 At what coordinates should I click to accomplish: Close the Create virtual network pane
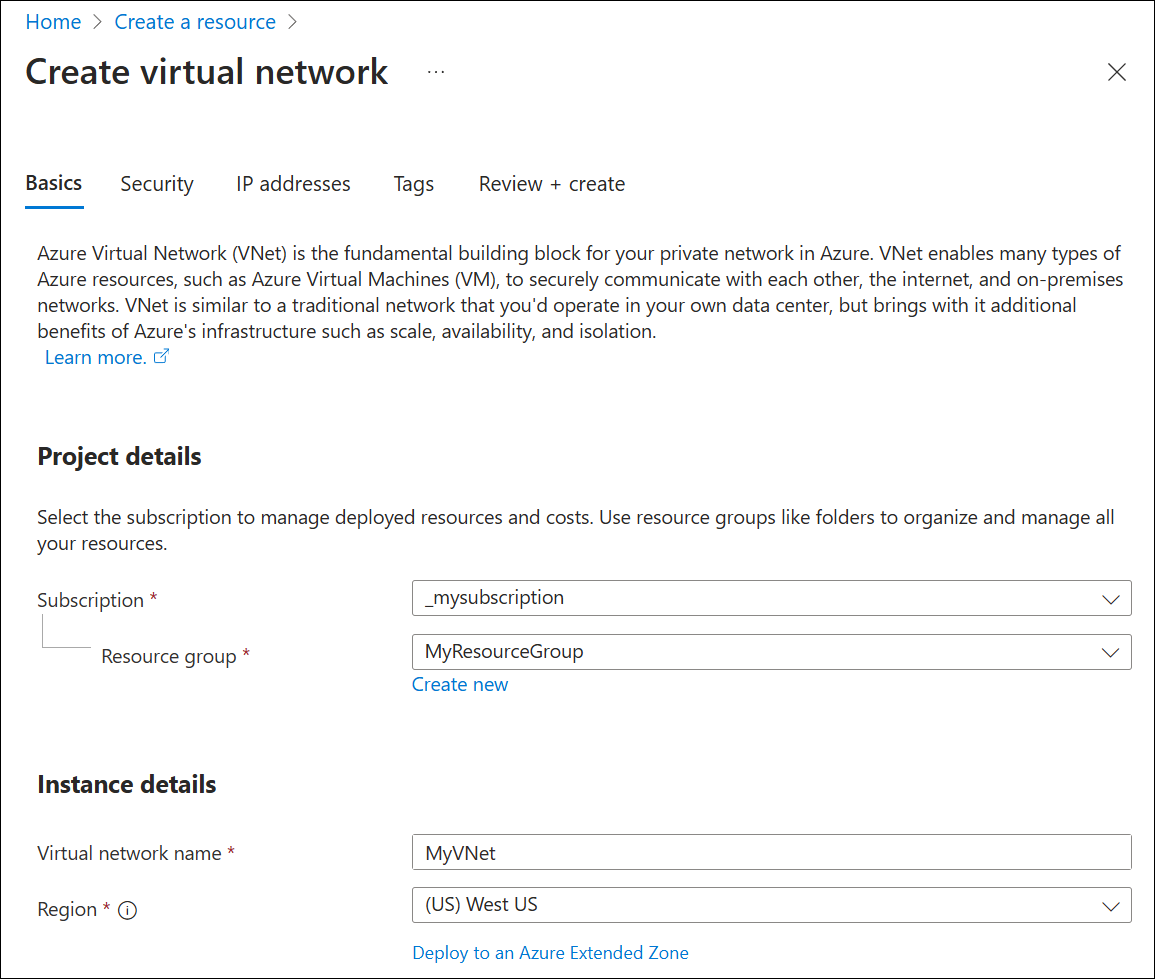(1117, 71)
